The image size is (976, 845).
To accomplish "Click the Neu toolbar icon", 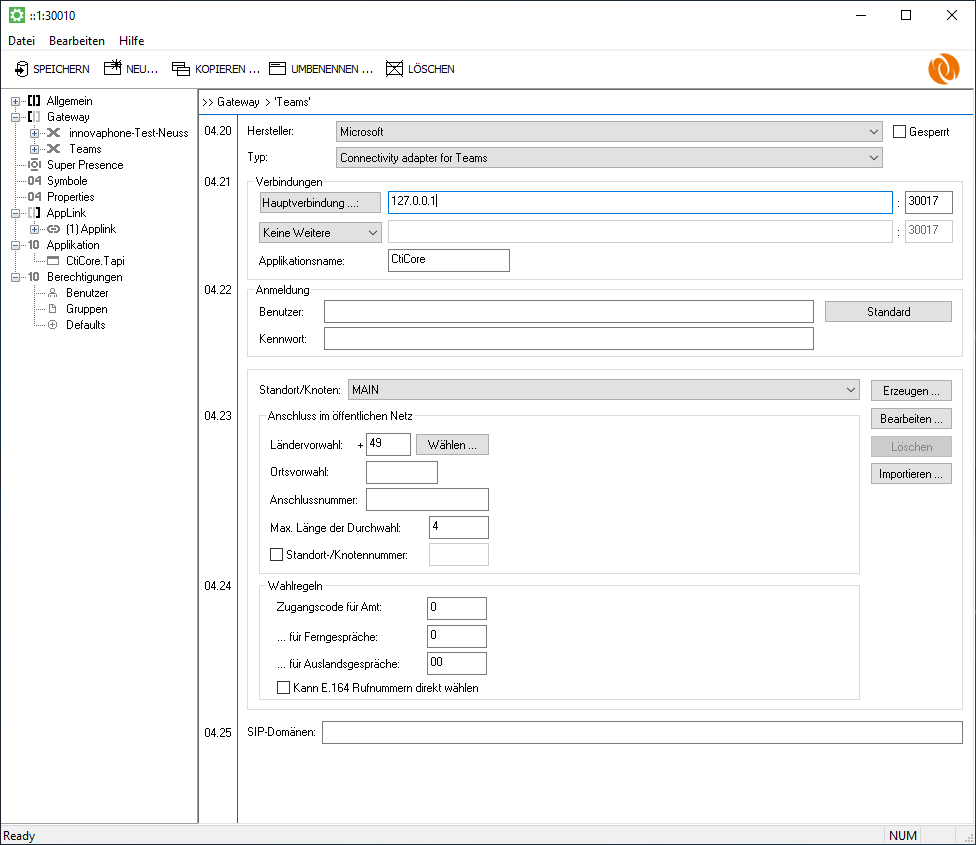I will pyautogui.click(x=113, y=69).
